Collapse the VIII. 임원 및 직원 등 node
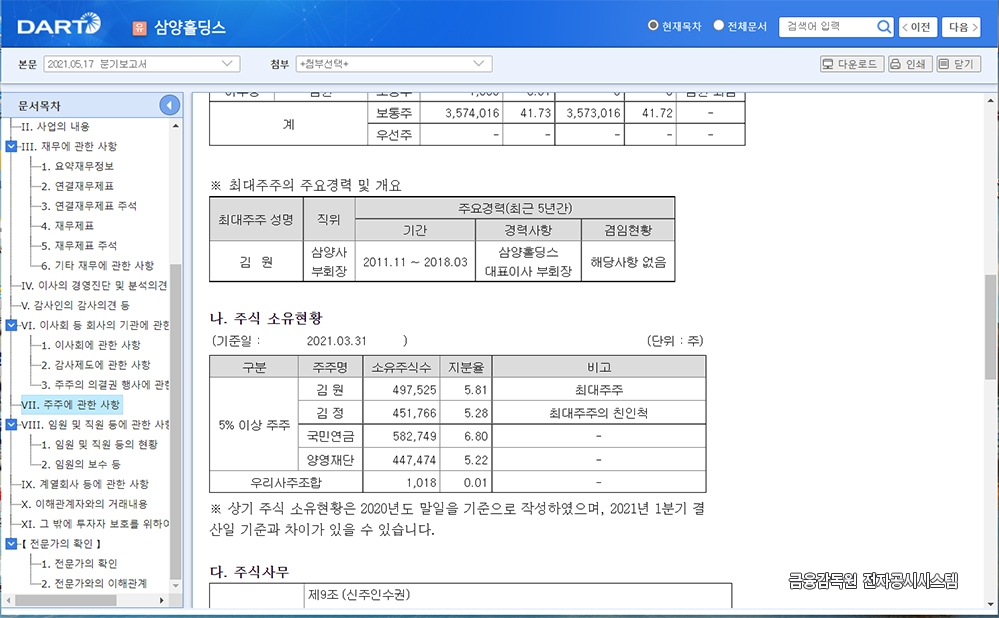Screen dimensions: 999x618 (x=11, y=424)
